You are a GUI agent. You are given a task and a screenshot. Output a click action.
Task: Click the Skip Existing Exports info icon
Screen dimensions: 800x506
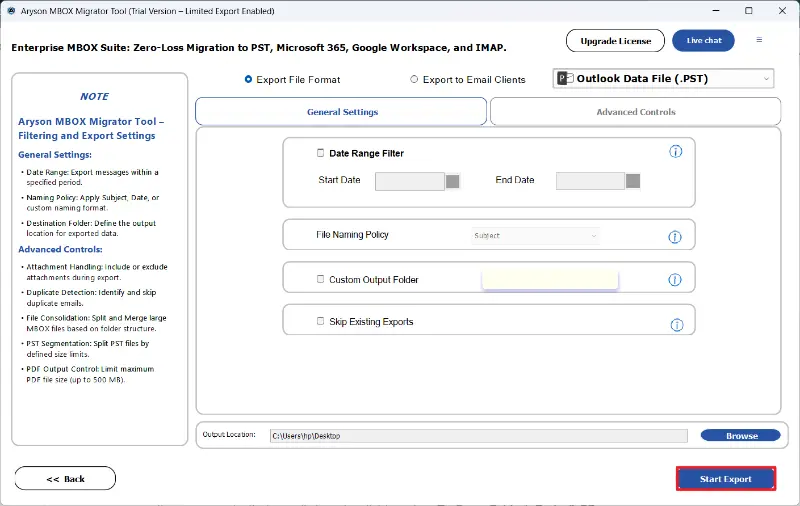[x=677, y=325]
